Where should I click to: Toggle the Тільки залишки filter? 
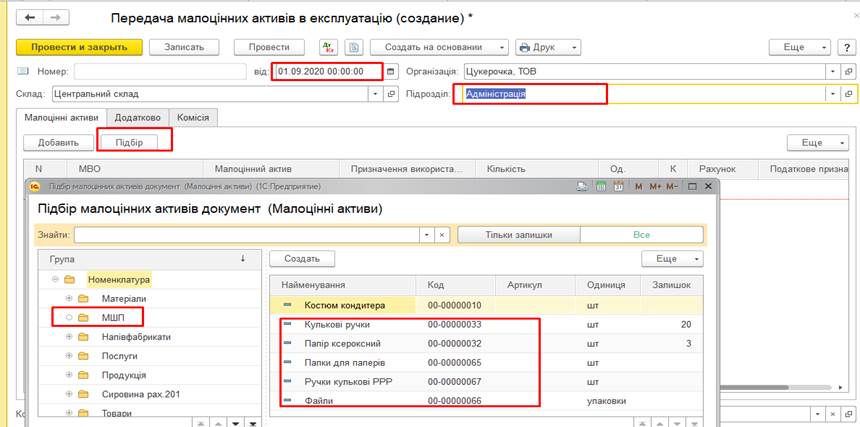(x=519, y=235)
